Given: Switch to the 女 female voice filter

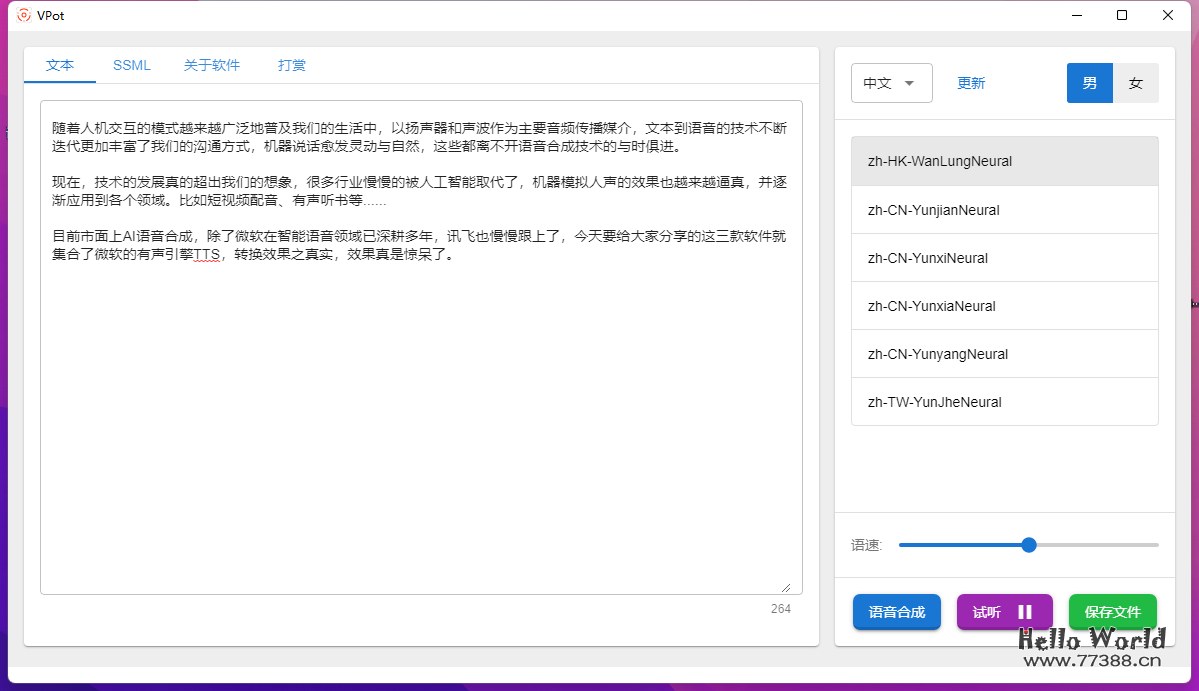Looking at the screenshot, I should tap(1136, 83).
